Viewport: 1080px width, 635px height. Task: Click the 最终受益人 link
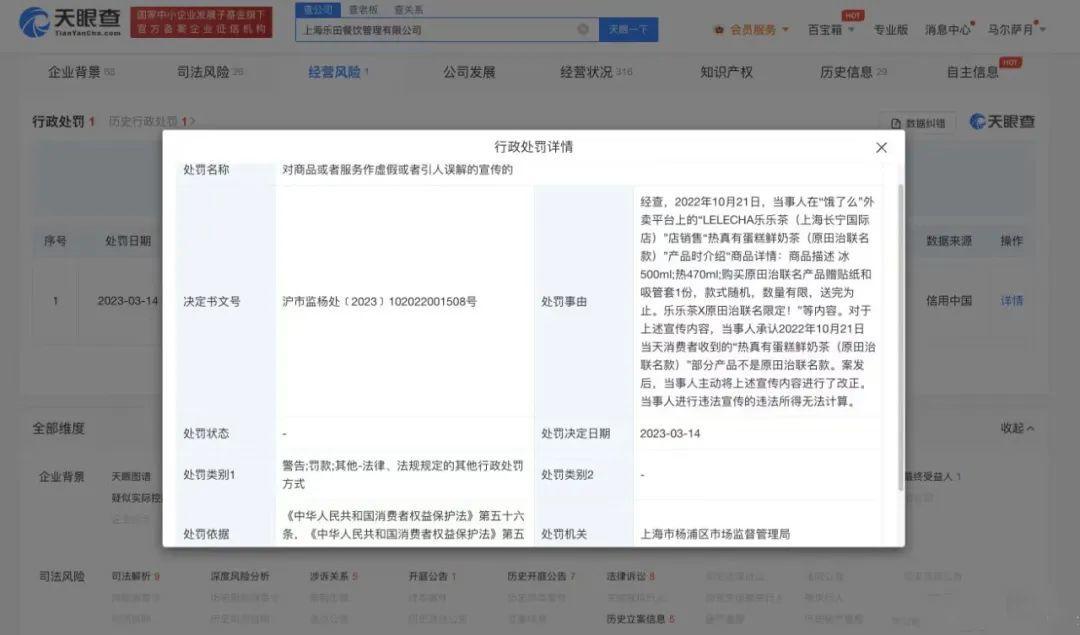[x=931, y=476]
